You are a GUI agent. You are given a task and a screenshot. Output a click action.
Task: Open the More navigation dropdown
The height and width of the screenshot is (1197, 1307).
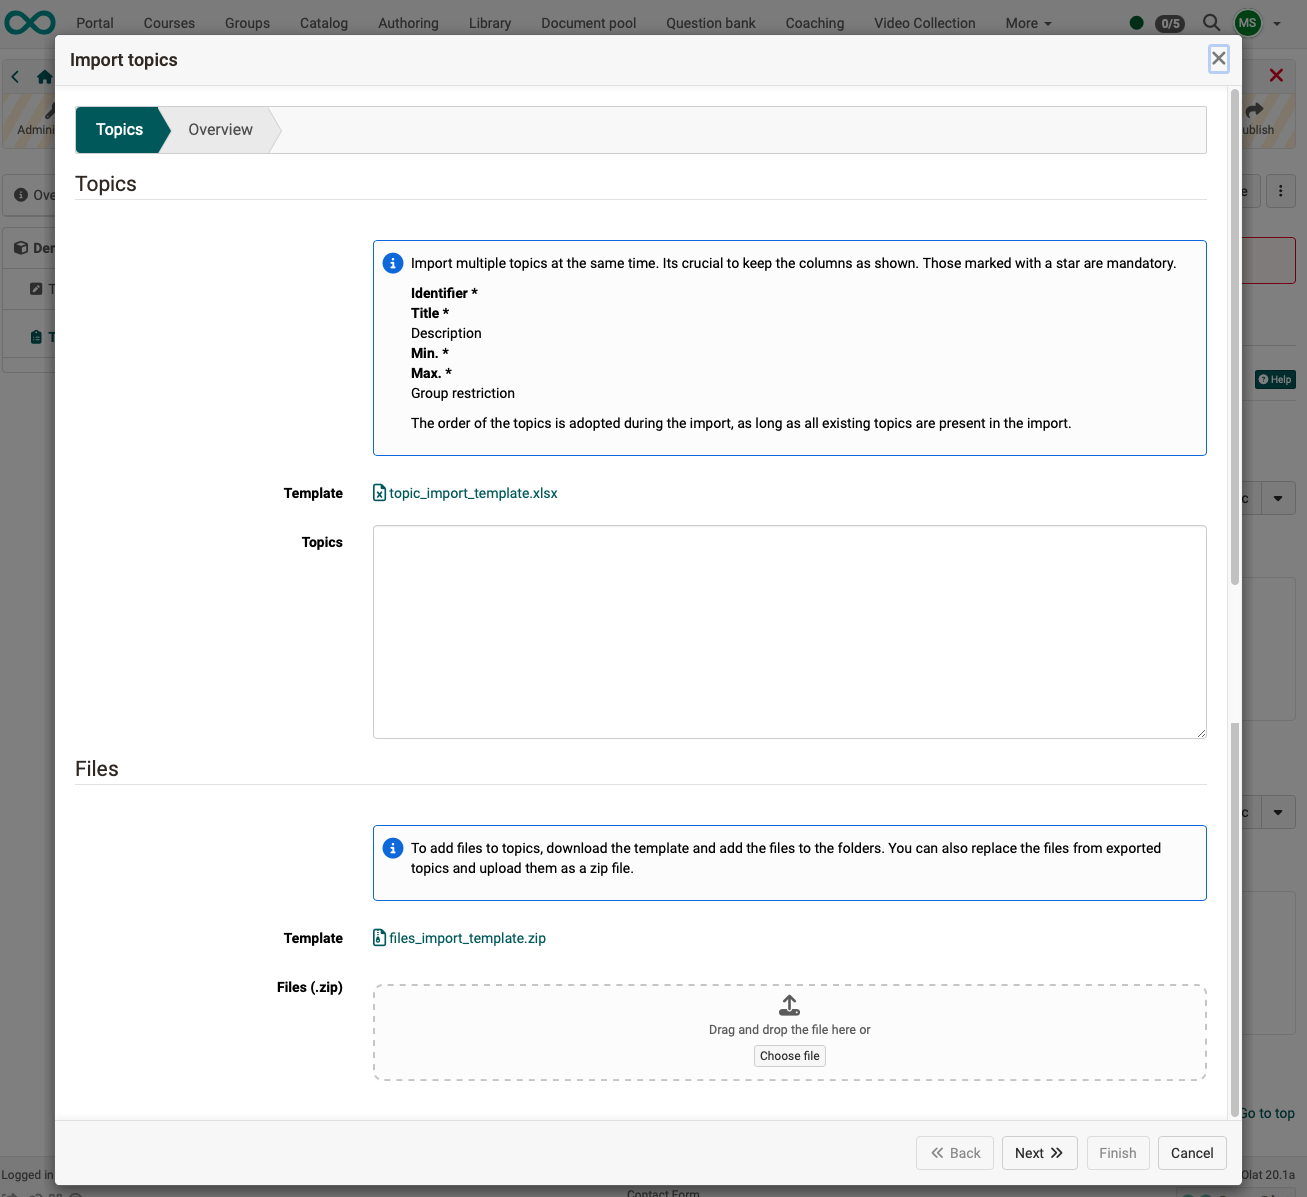coord(1028,23)
